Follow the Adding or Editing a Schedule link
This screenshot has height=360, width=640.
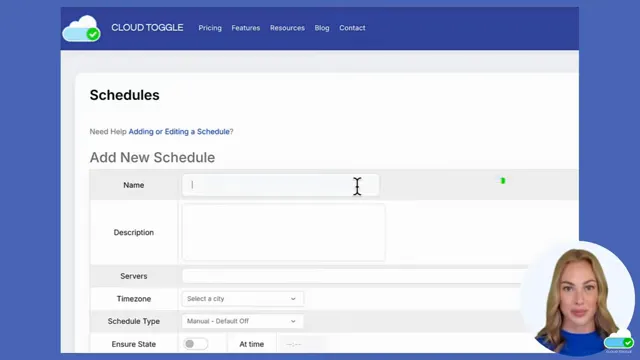coord(179,131)
